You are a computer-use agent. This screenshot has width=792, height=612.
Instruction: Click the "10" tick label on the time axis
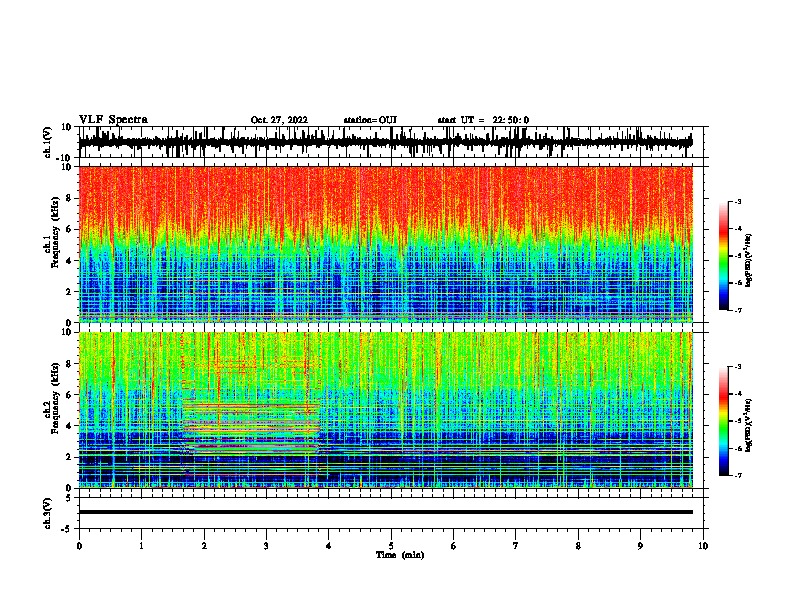703,546
